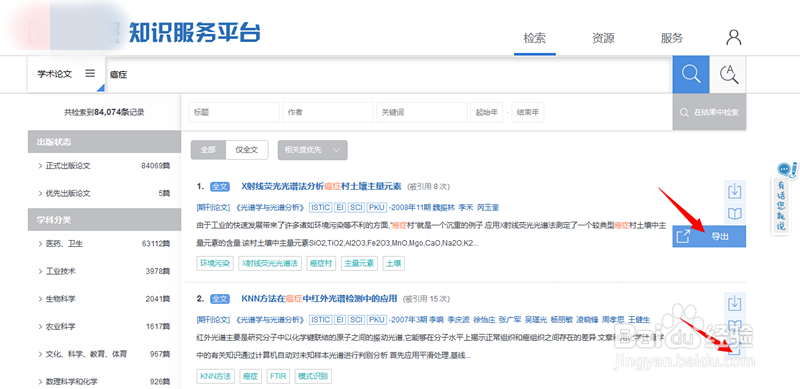The image size is (800, 389).
Task: Click the download icon for result 2
Action: point(735,303)
